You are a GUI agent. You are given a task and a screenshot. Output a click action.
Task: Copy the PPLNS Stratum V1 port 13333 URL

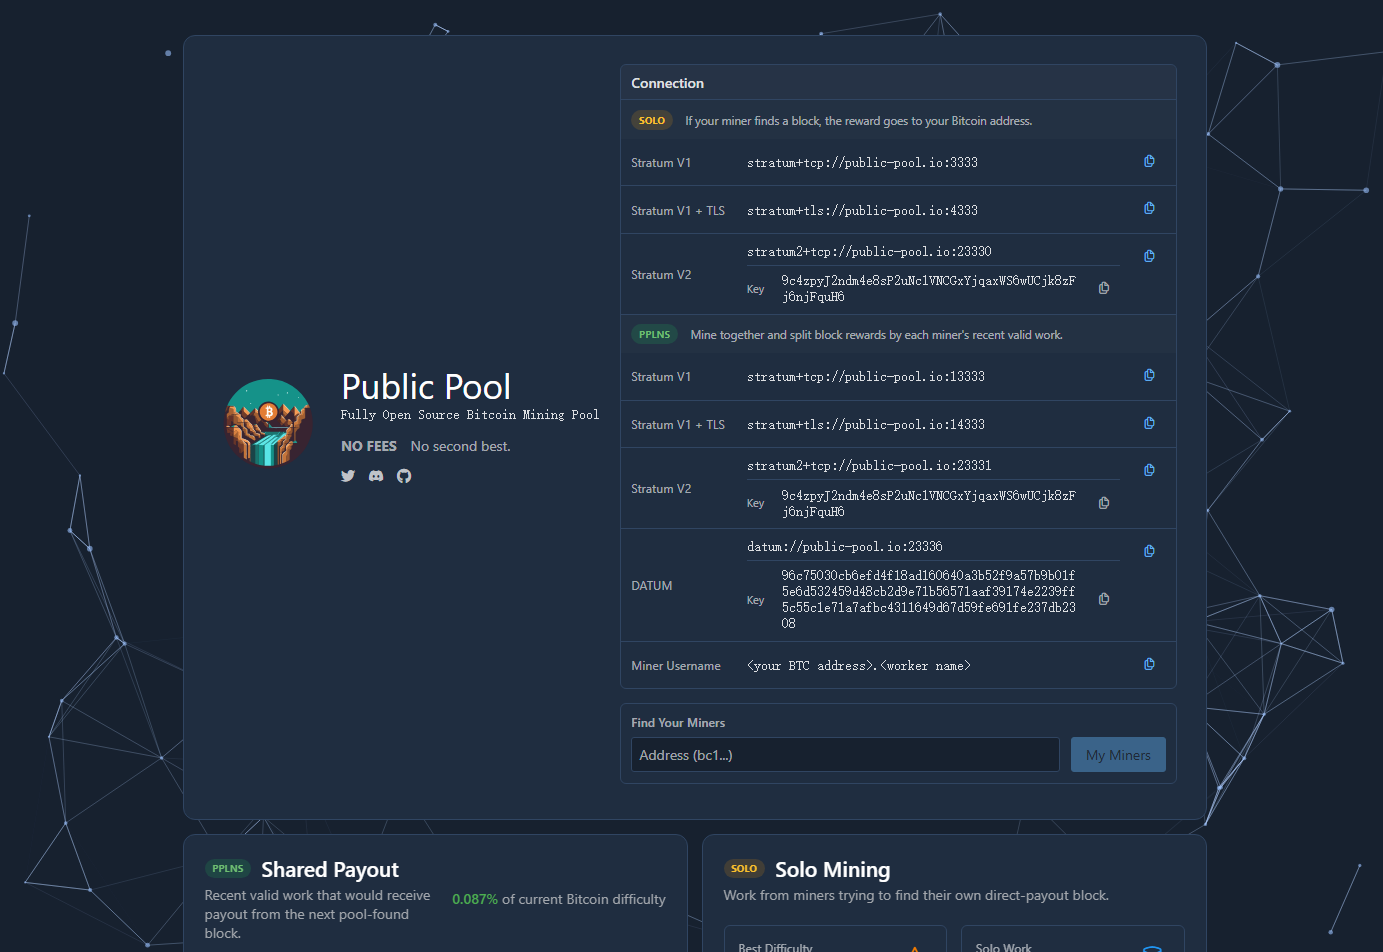[1149, 375]
